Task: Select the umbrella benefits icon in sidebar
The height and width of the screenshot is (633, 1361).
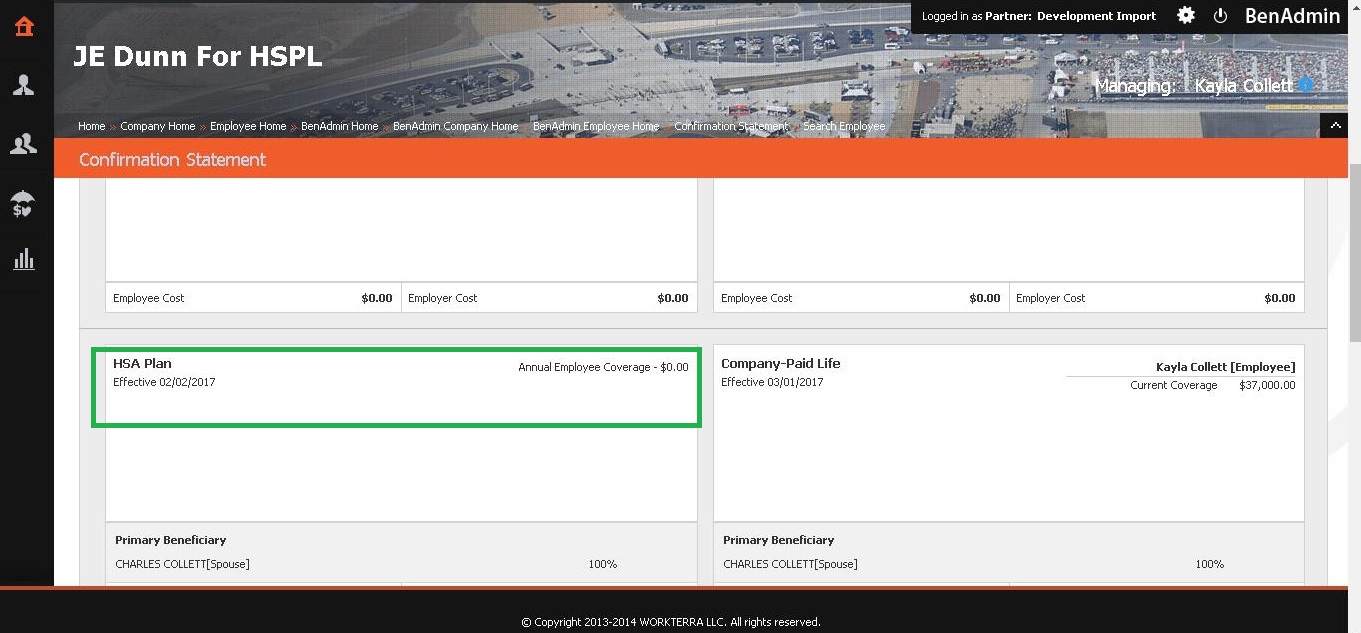Action: [x=24, y=204]
